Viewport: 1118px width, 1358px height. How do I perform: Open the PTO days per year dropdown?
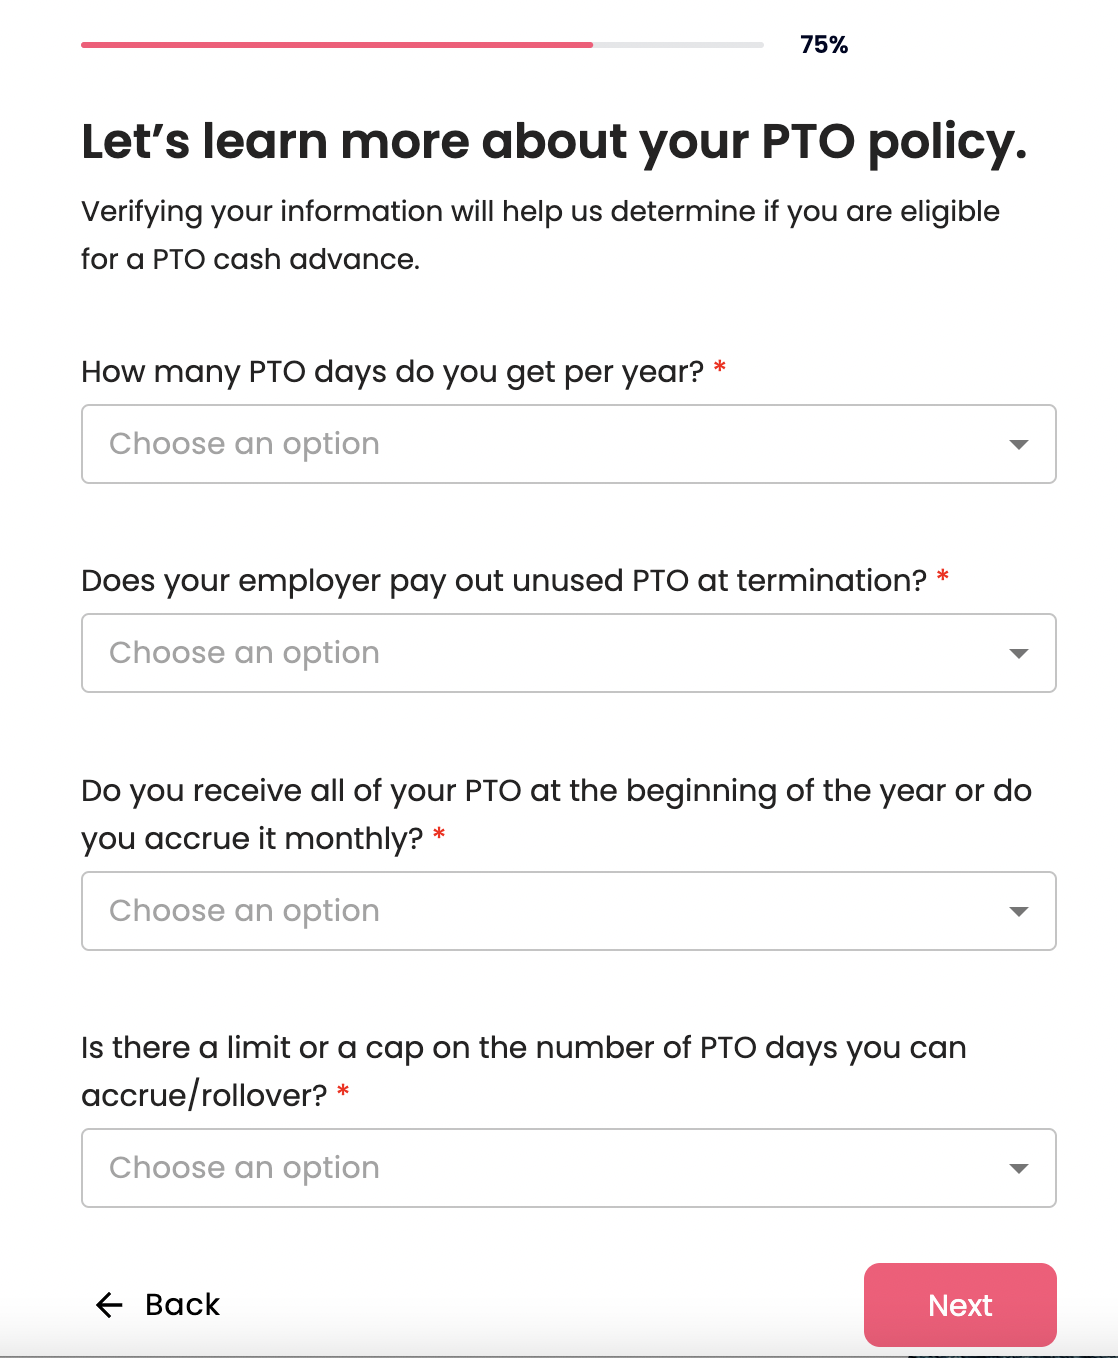pos(568,444)
